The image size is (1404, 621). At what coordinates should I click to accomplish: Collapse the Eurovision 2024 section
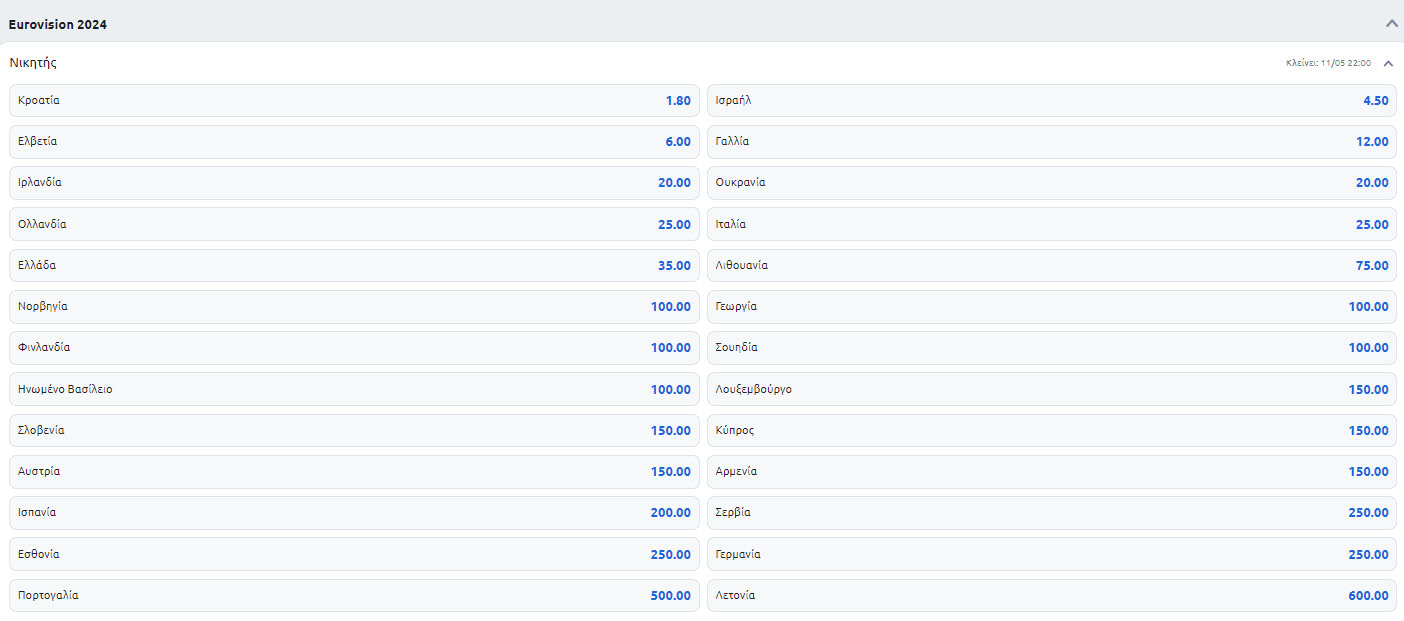click(1391, 23)
